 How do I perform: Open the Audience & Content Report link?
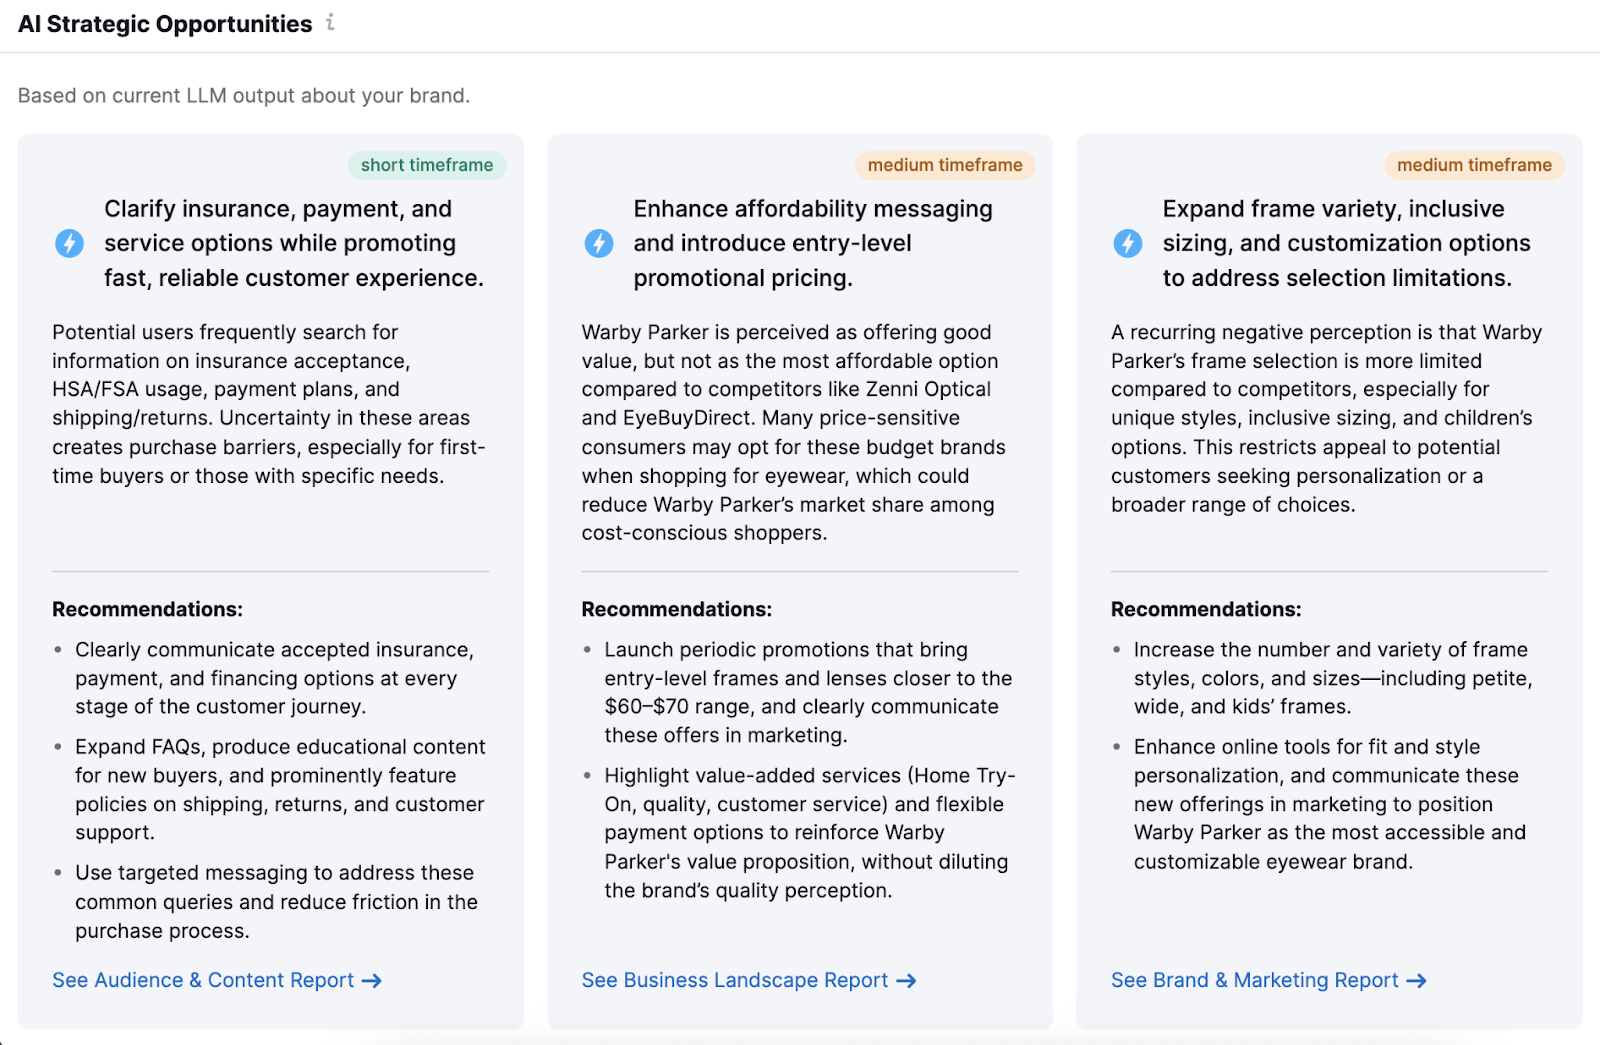[x=203, y=981]
